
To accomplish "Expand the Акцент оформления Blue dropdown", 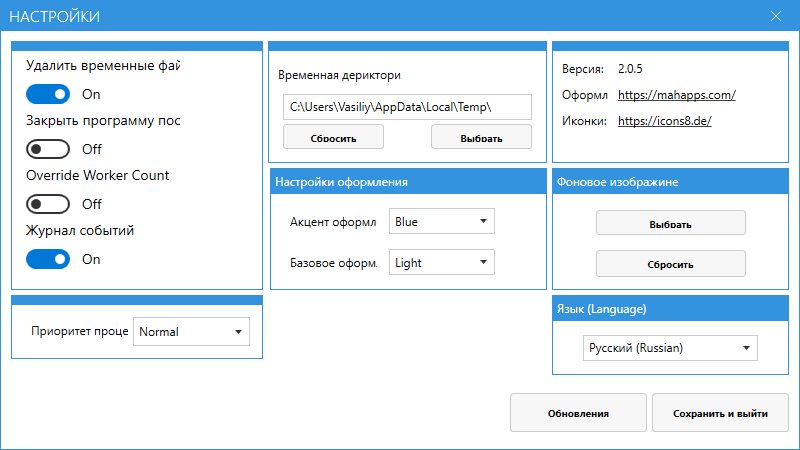I will click(442, 221).
